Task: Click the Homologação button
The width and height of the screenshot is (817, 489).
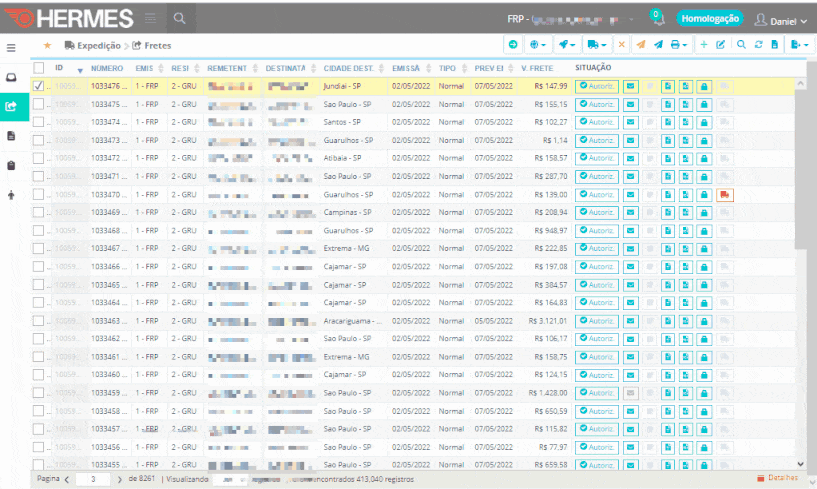Action: 709,18
